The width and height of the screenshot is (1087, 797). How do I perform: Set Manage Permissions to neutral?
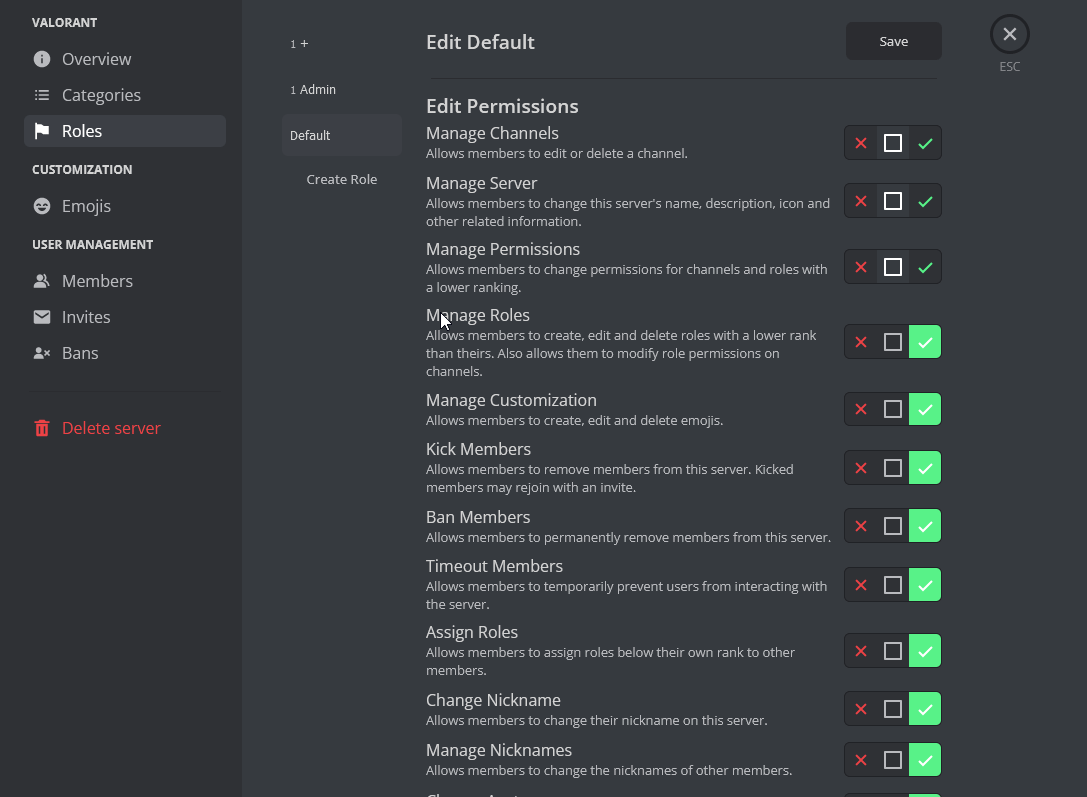point(892,266)
